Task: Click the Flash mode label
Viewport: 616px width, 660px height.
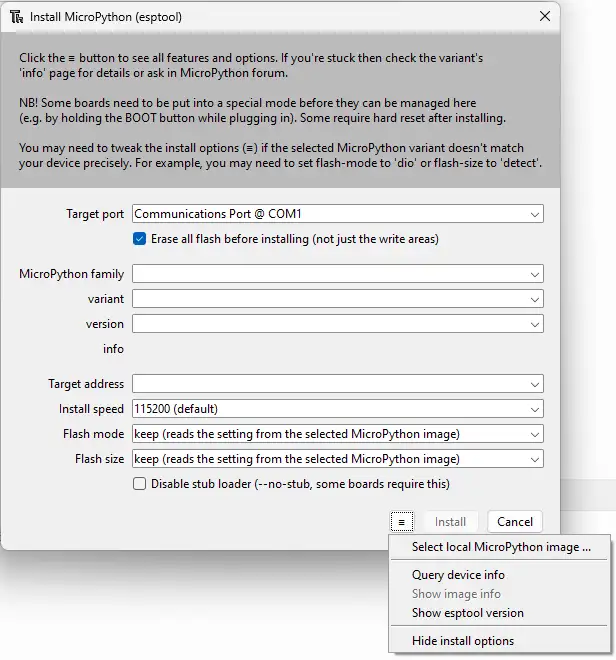Action: (x=93, y=434)
